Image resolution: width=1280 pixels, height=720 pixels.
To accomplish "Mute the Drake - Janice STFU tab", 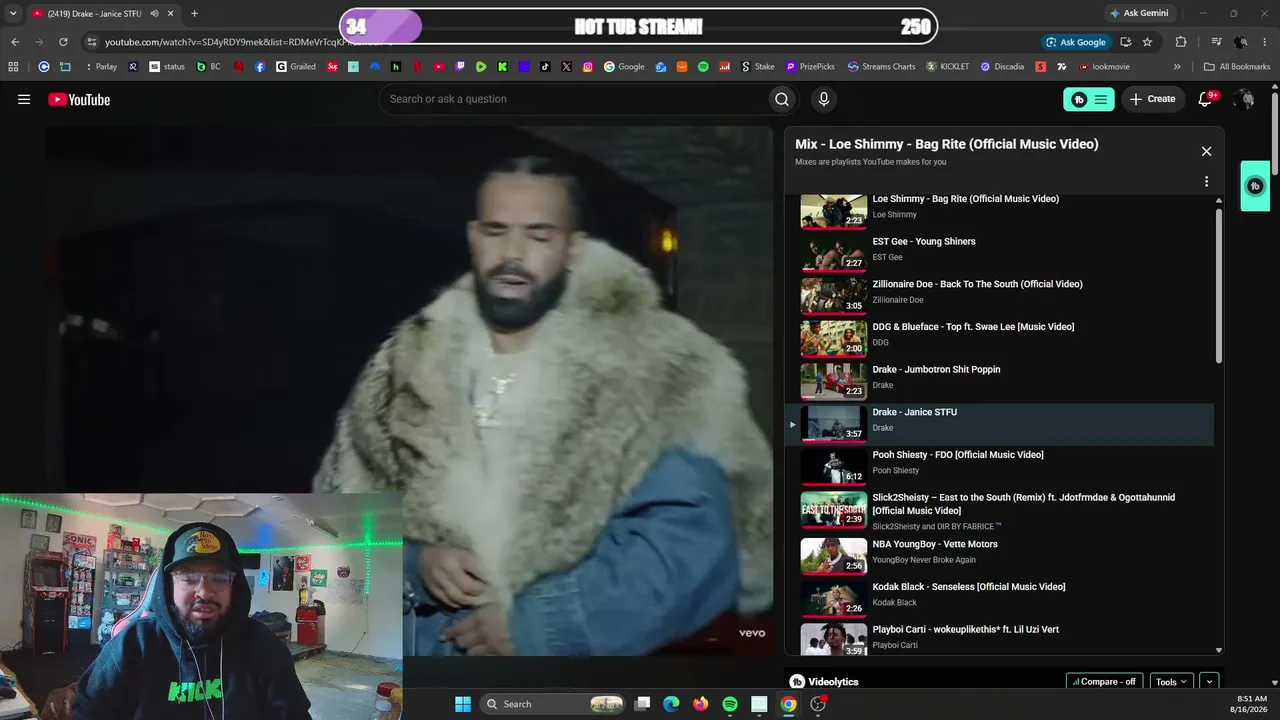I will (x=154, y=14).
